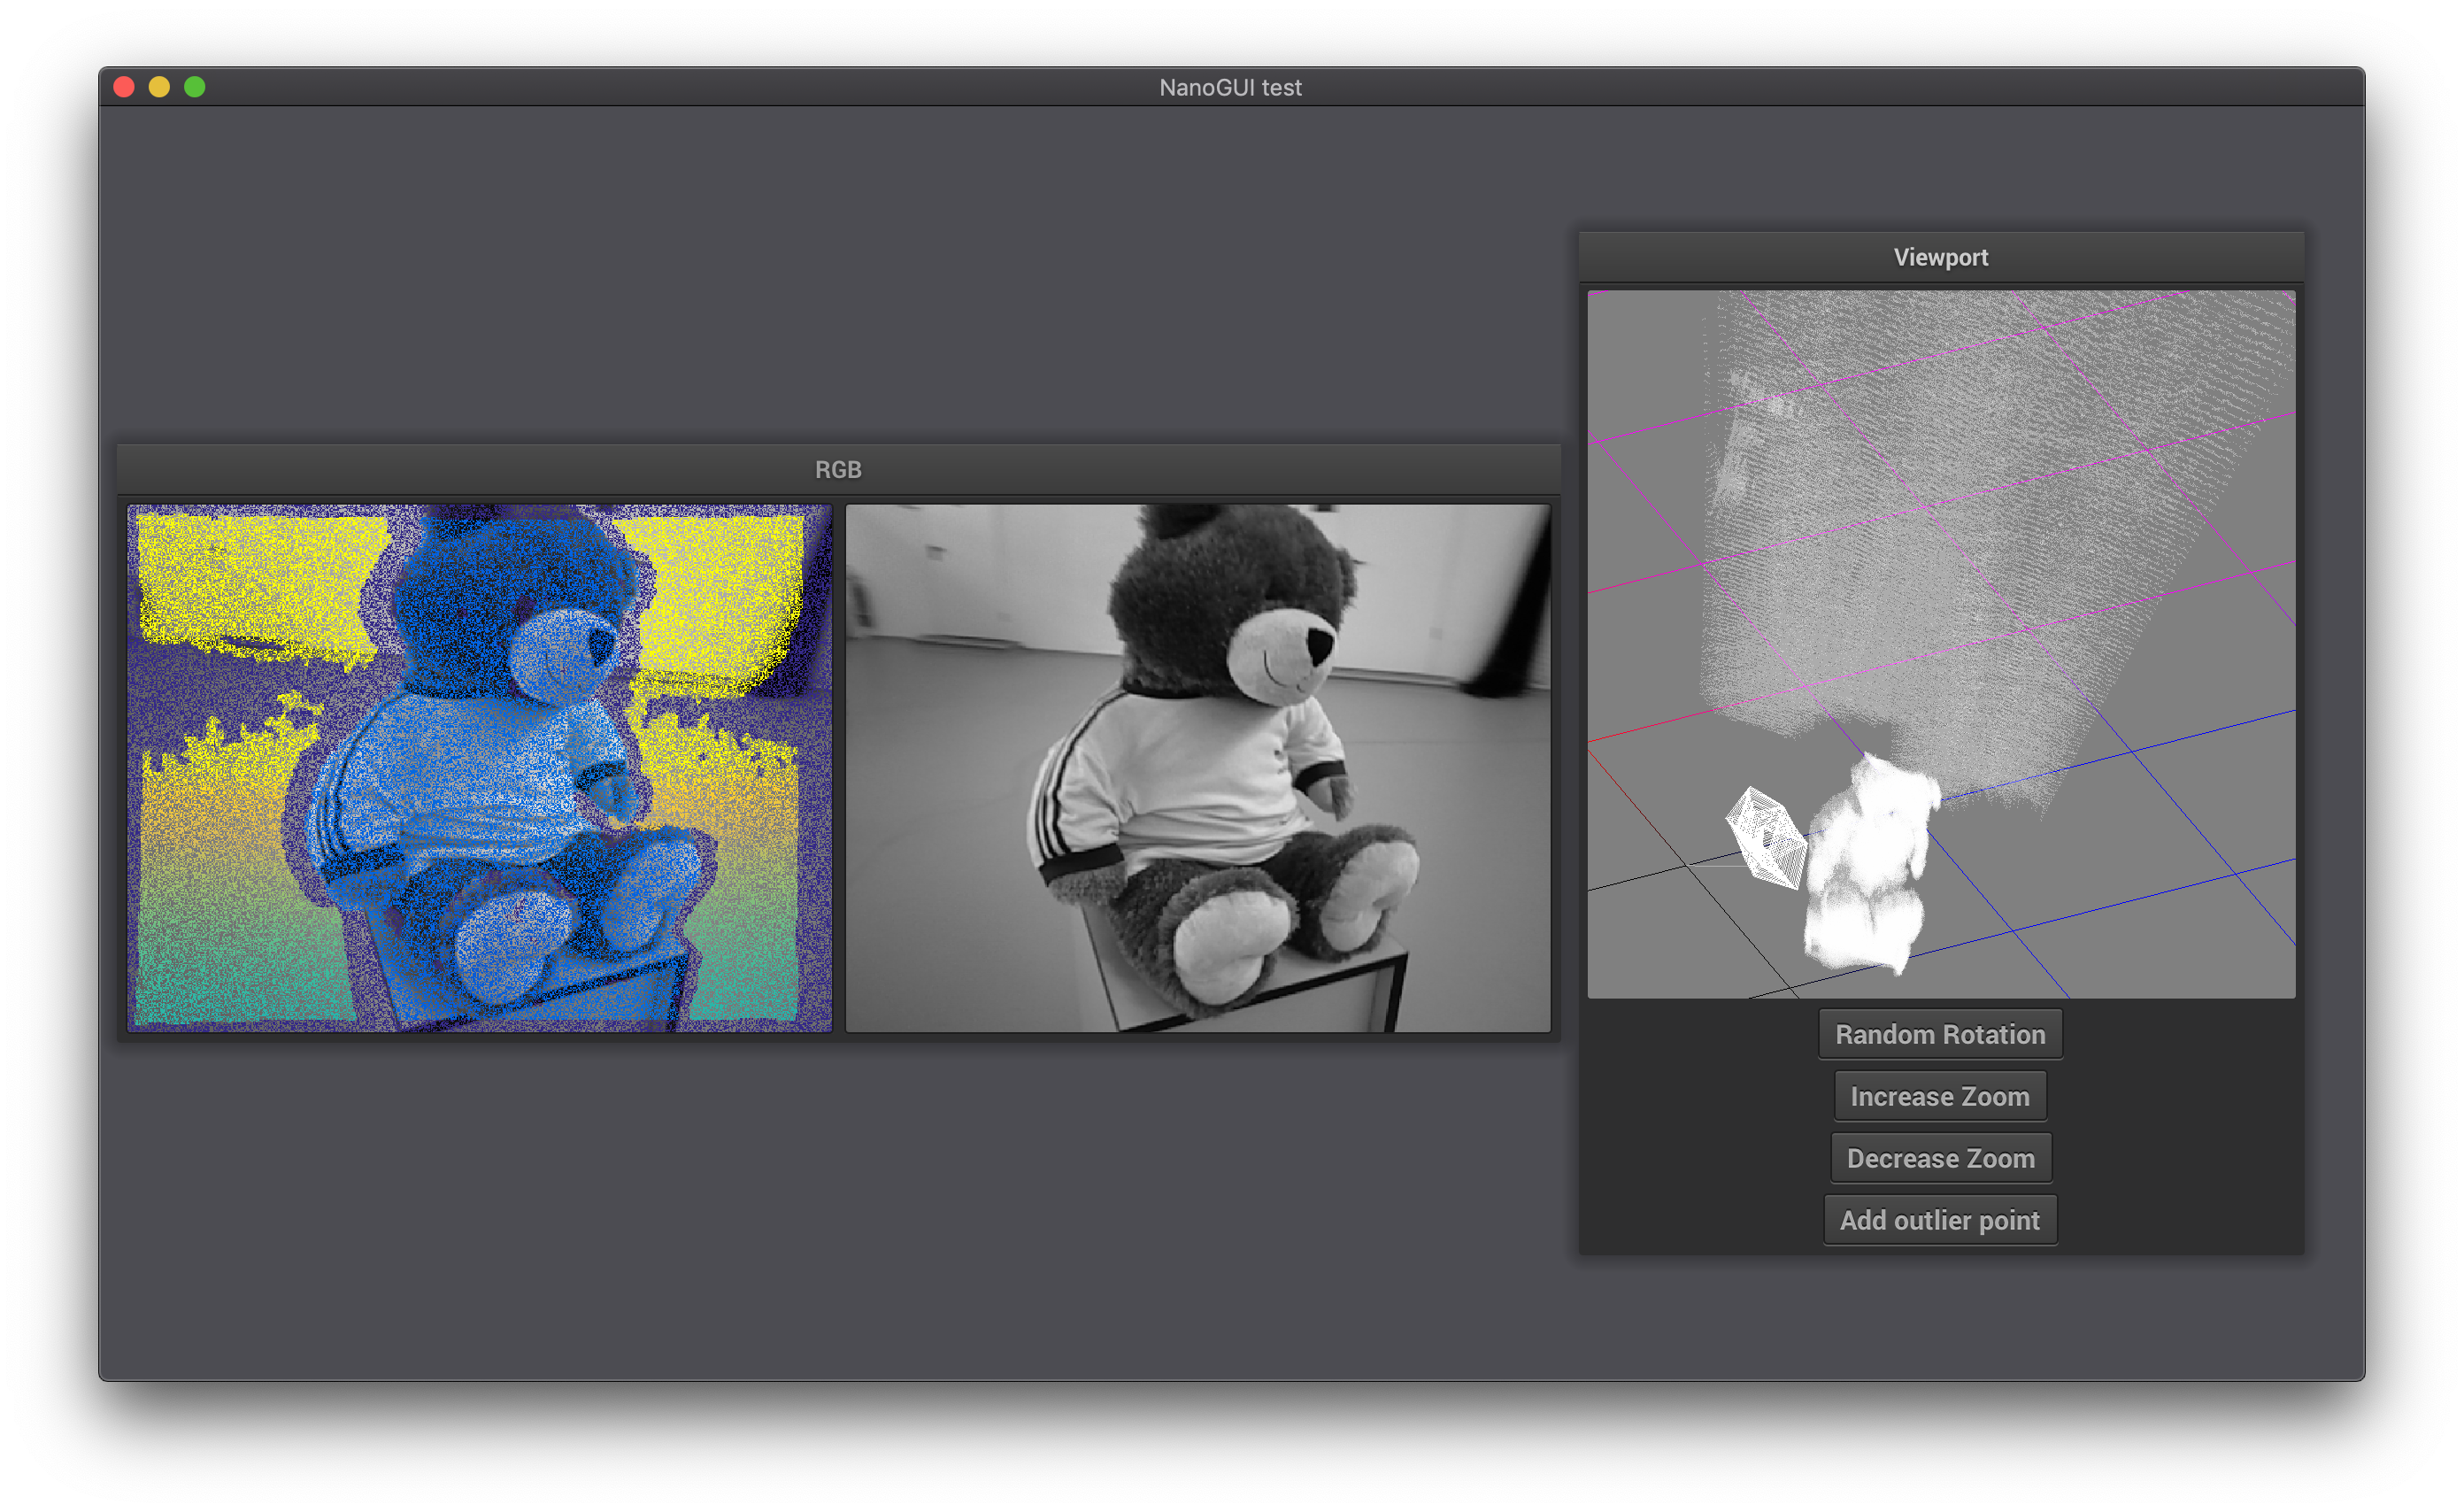
Task: Click the grayscale teddy bear image
Action: 1197,767
